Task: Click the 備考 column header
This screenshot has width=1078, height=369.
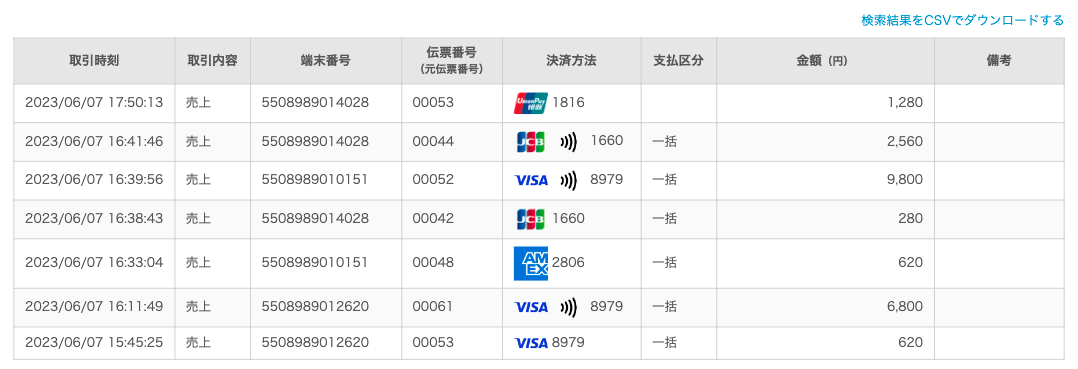Action: [x=999, y=60]
